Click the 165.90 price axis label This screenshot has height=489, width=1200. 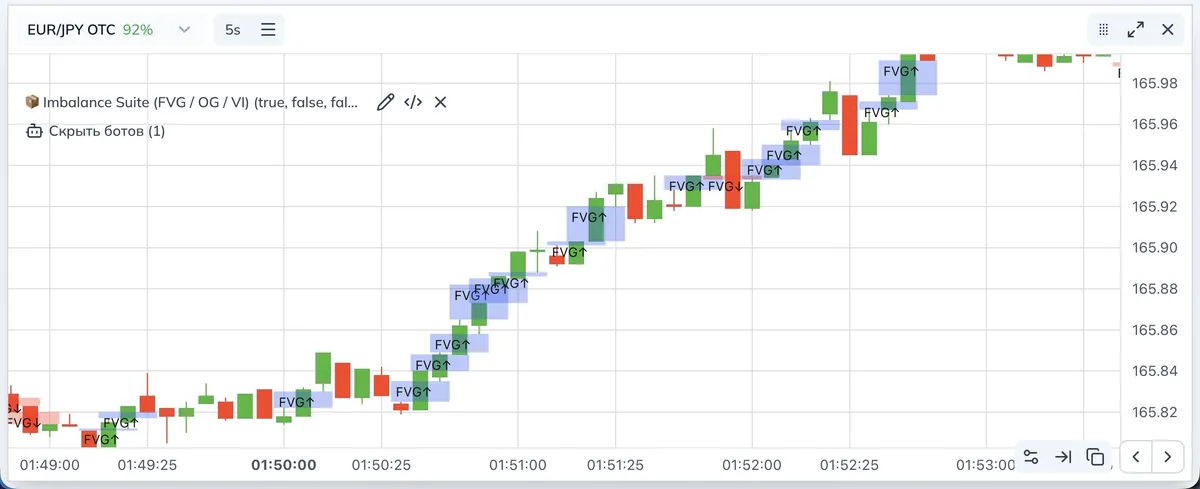coord(1154,248)
